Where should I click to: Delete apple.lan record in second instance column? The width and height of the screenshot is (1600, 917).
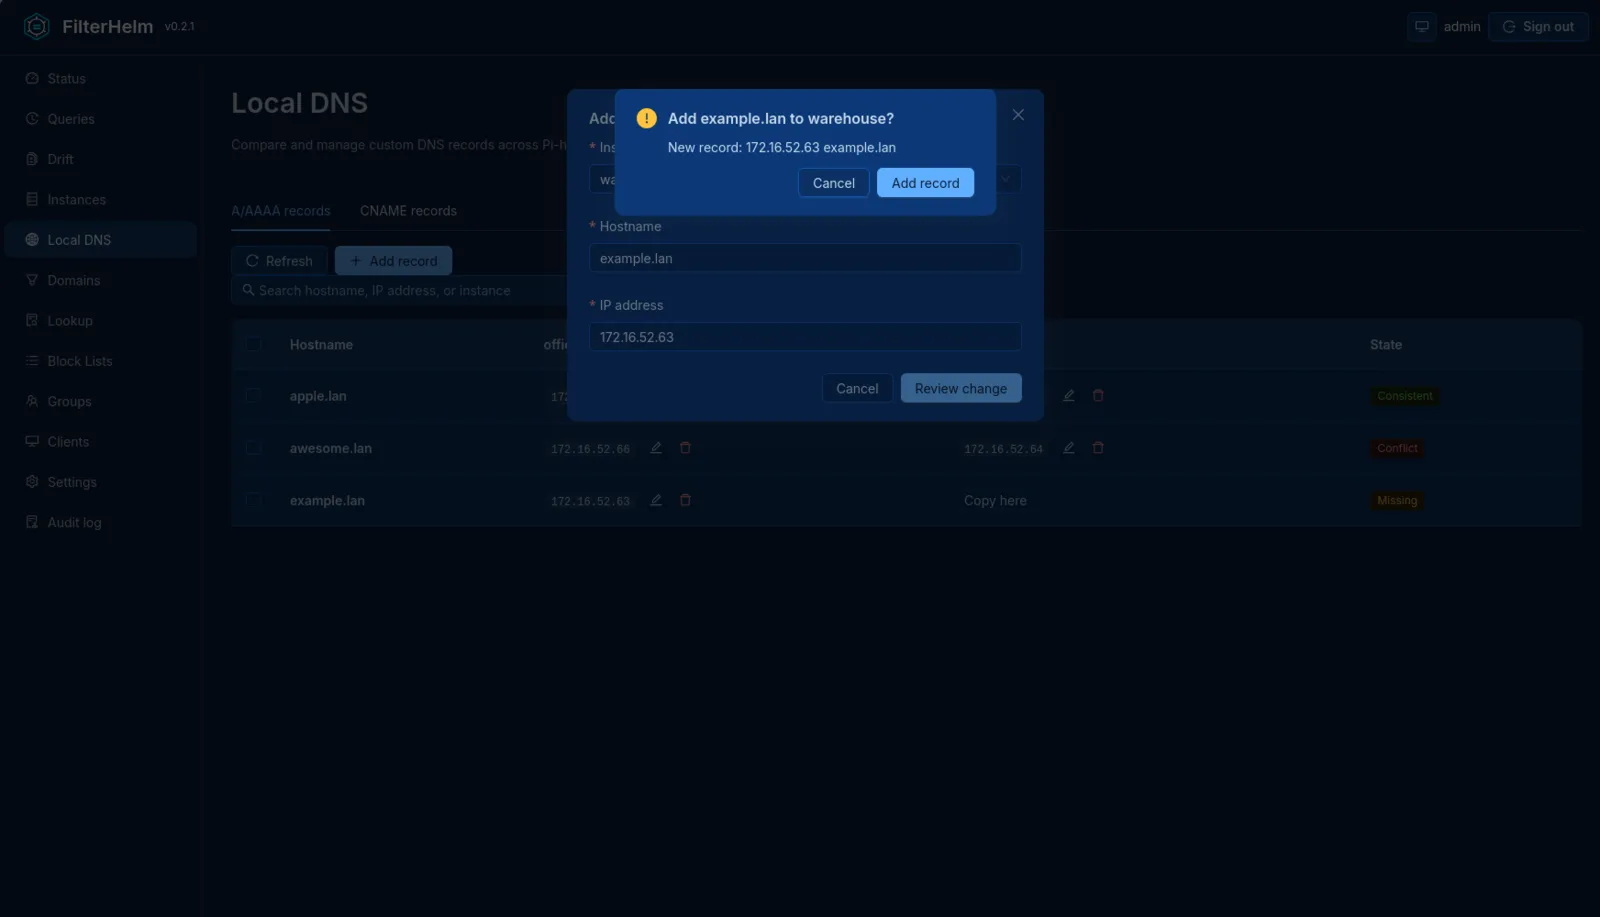[x=1098, y=396]
